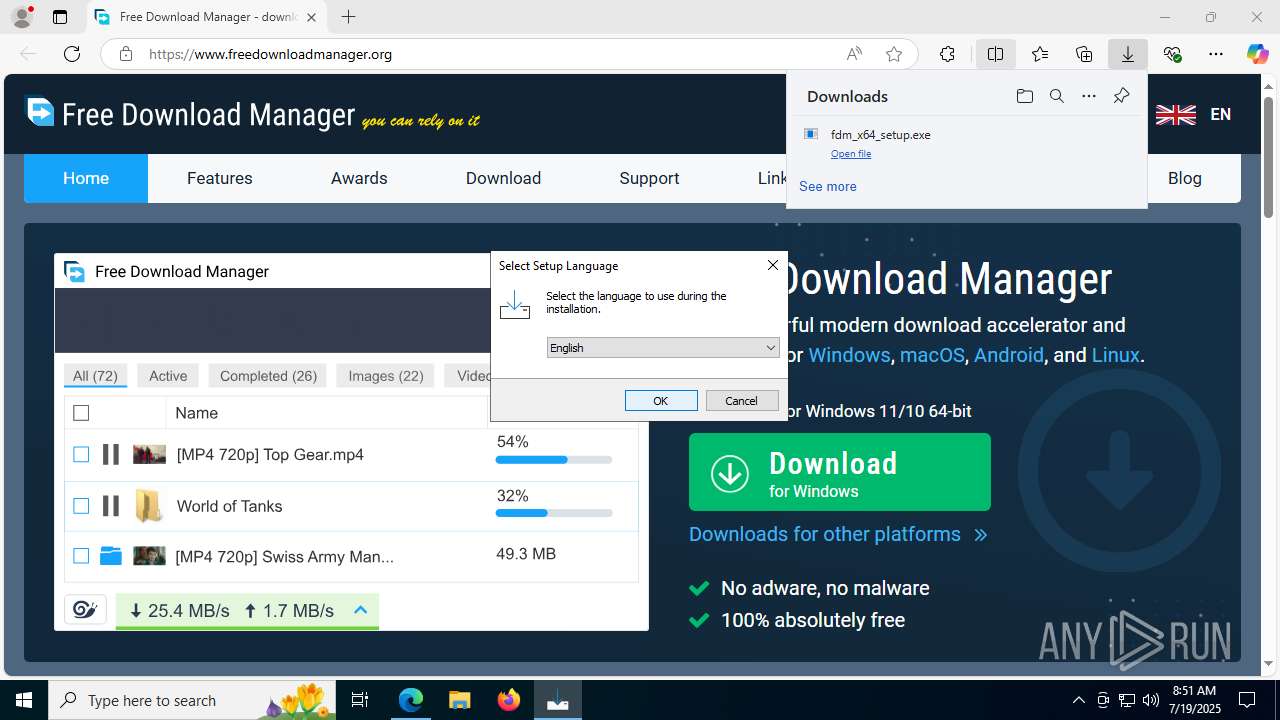The height and width of the screenshot is (720, 1280).
Task: Cancel the Setup Language dialog
Action: 742,400
